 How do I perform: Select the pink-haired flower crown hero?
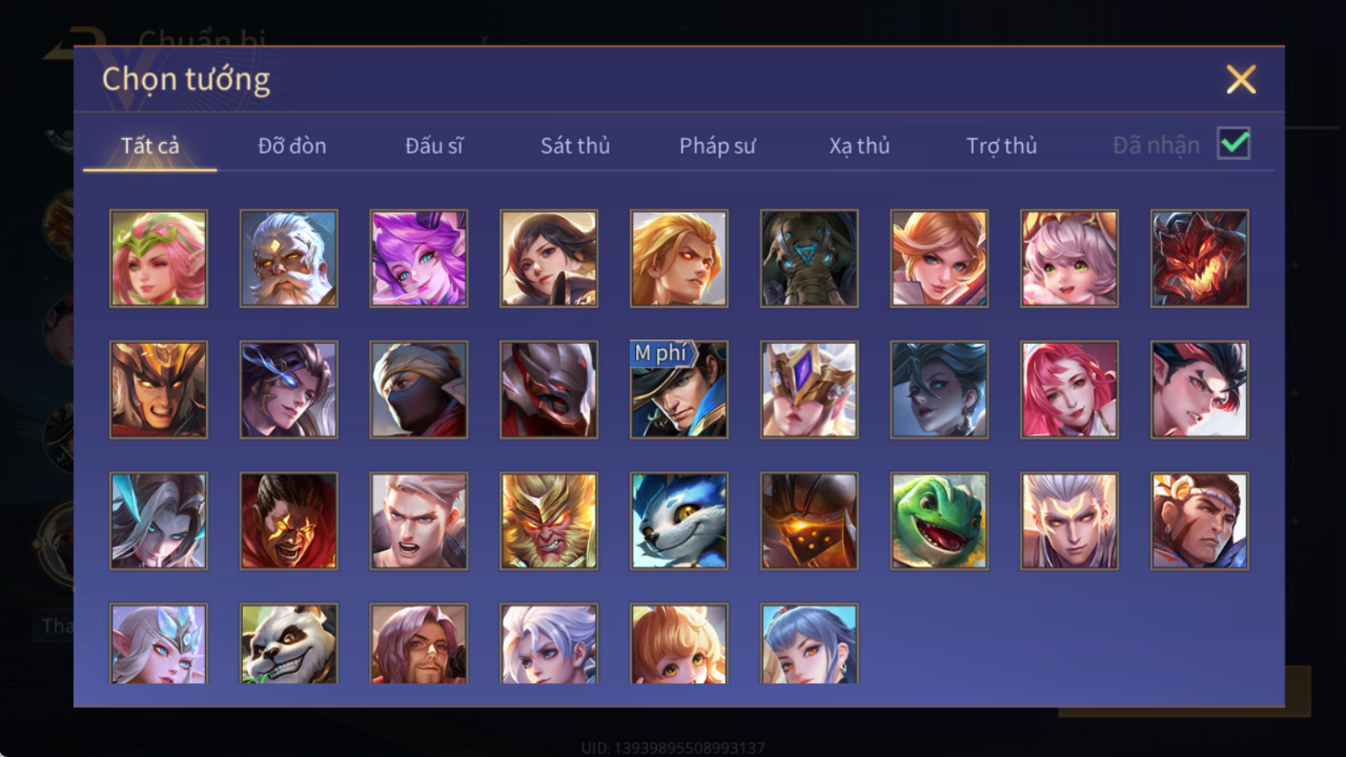159,258
